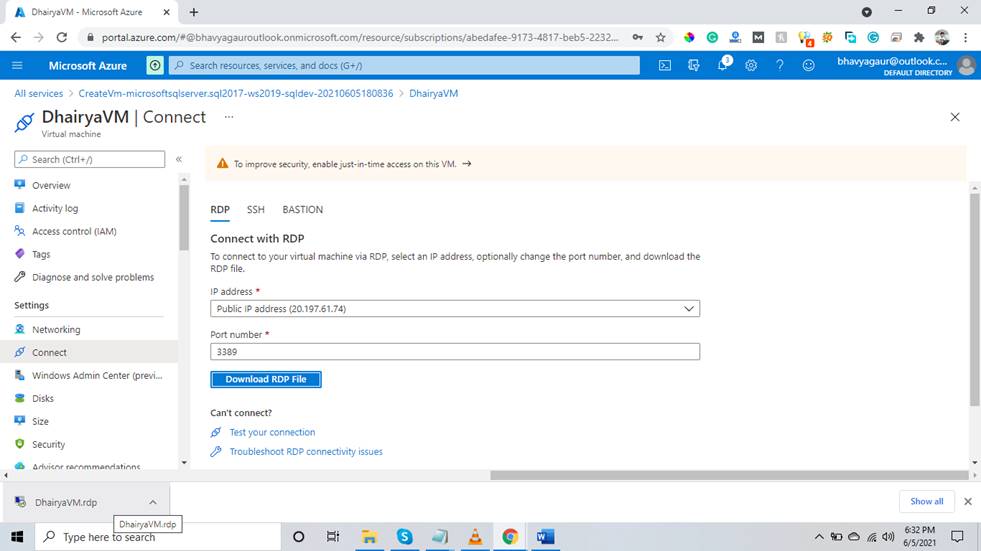Close the downloads bar

(x=968, y=502)
